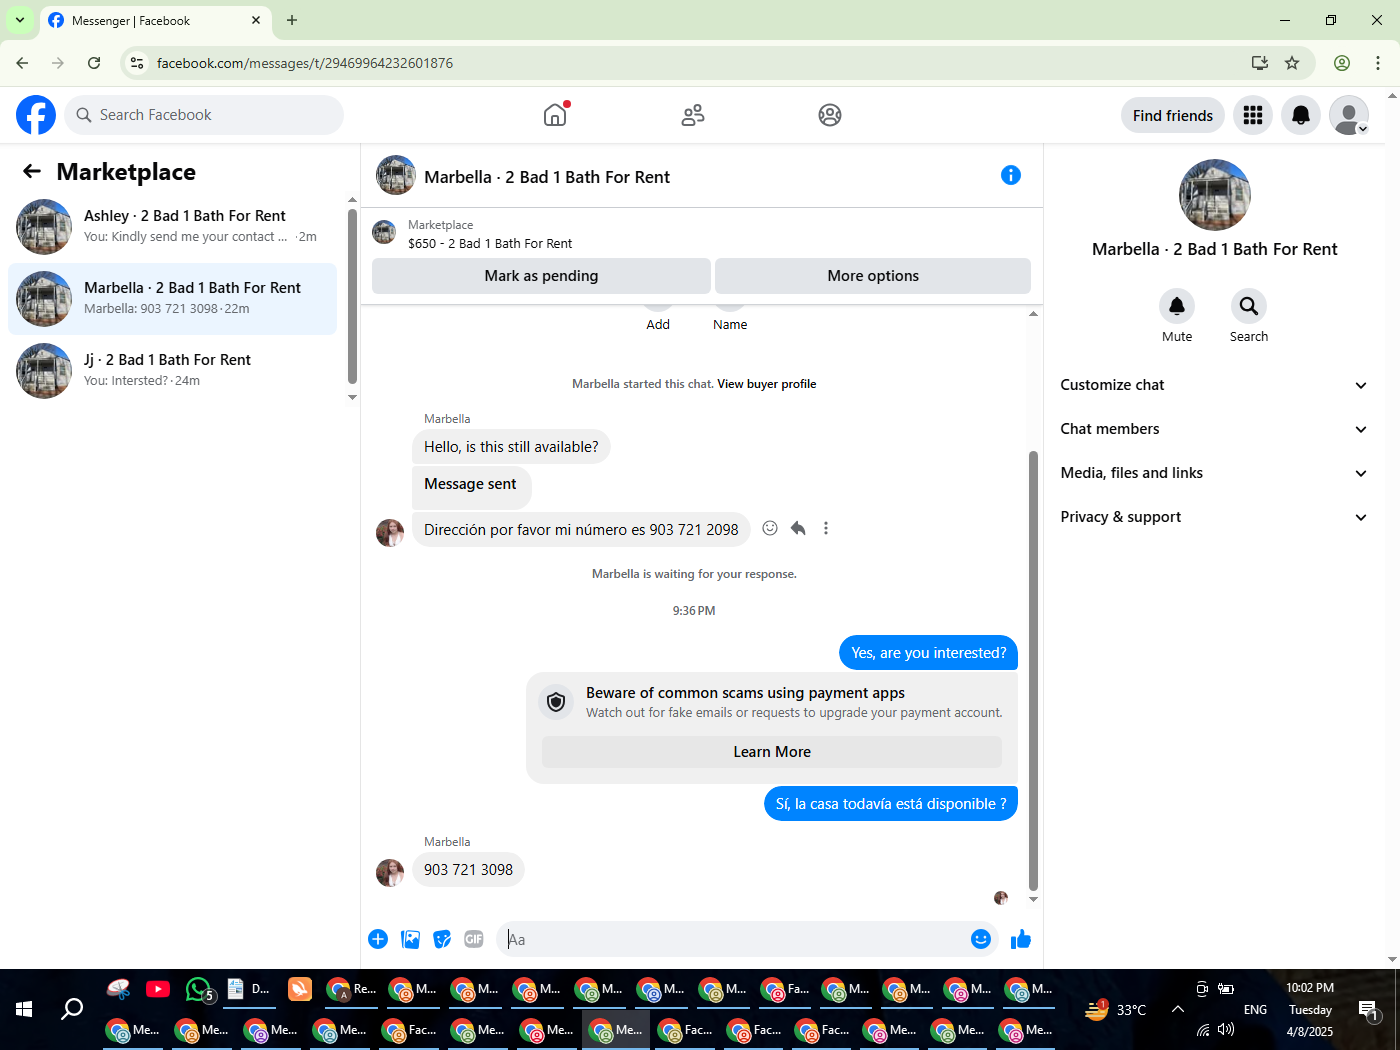Viewport: 1400px width, 1050px height.
Task: Open emoji picker in message box
Action: click(x=981, y=939)
